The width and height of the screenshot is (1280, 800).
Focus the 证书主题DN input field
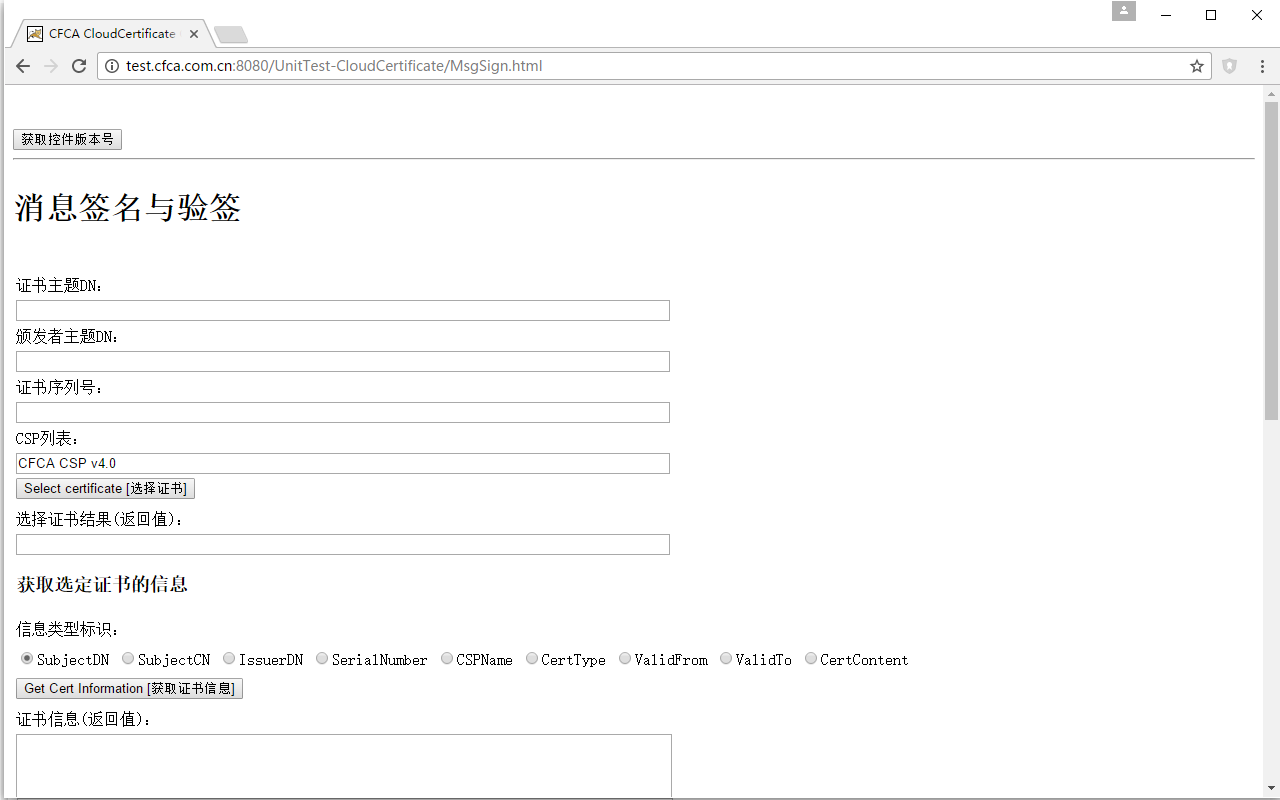343,310
